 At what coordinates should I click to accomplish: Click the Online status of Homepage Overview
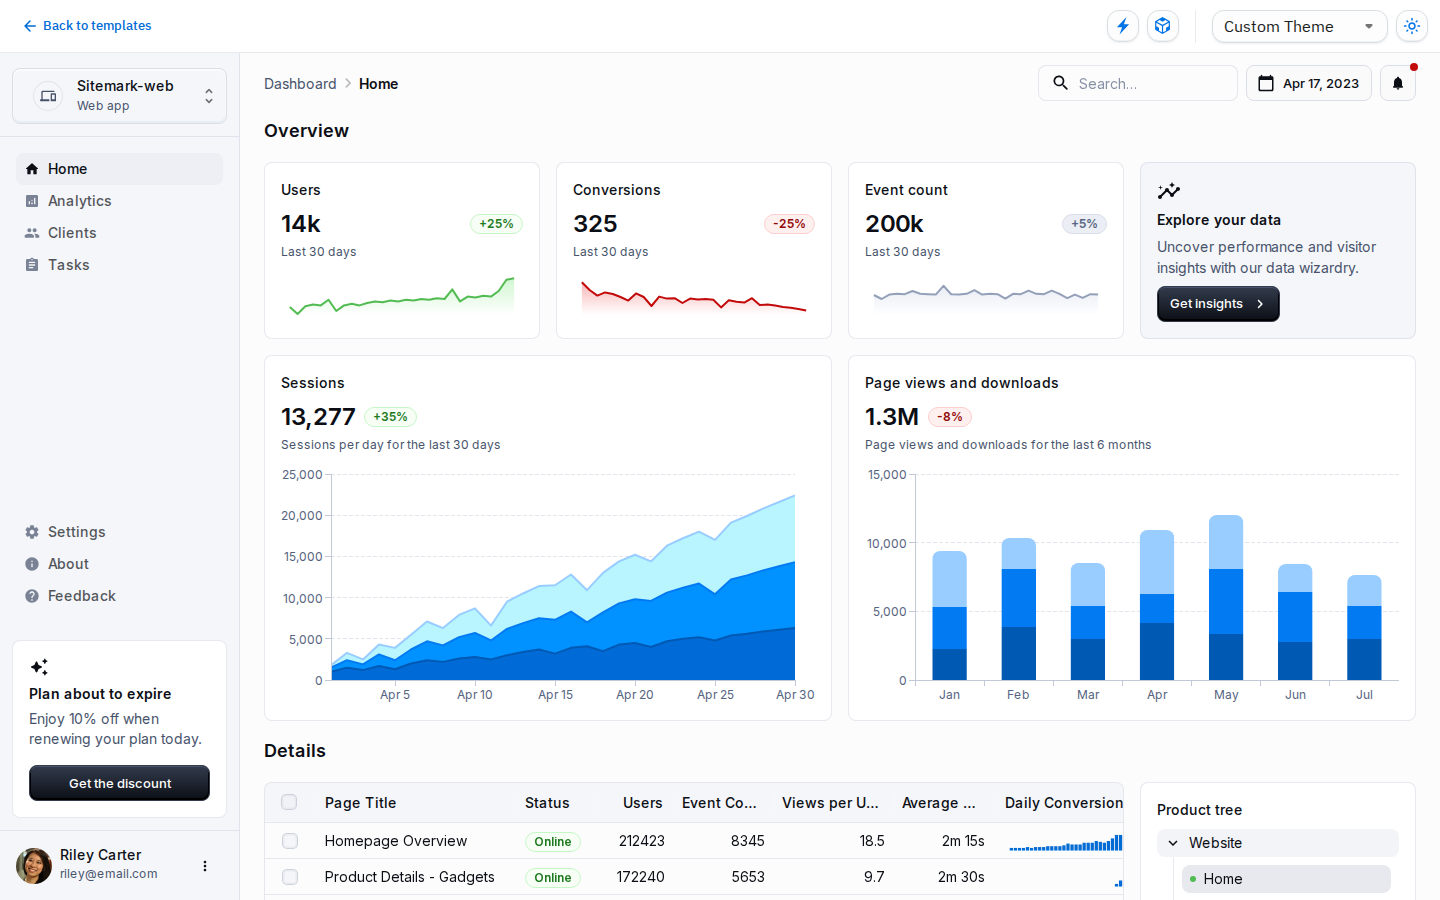pyautogui.click(x=553, y=842)
